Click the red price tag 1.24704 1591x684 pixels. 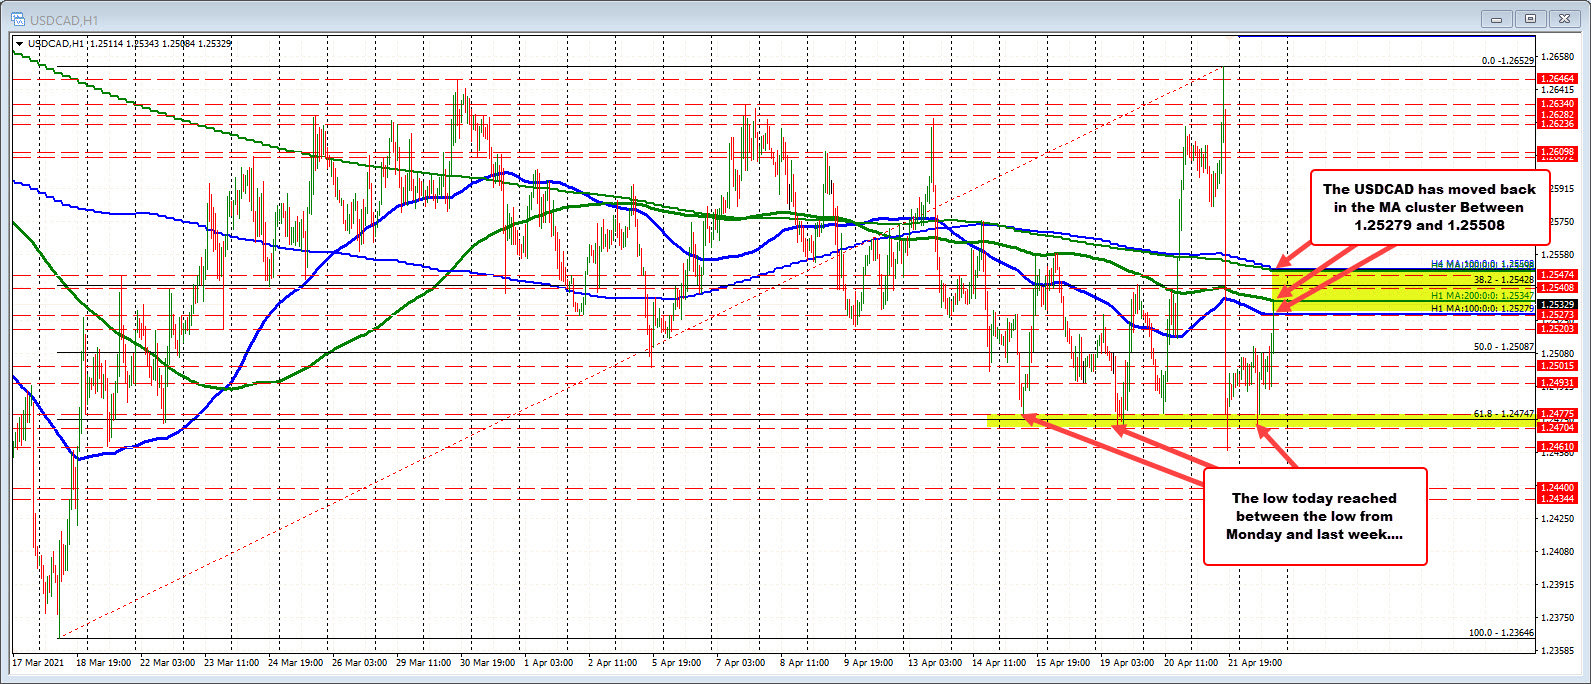point(1558,427)
